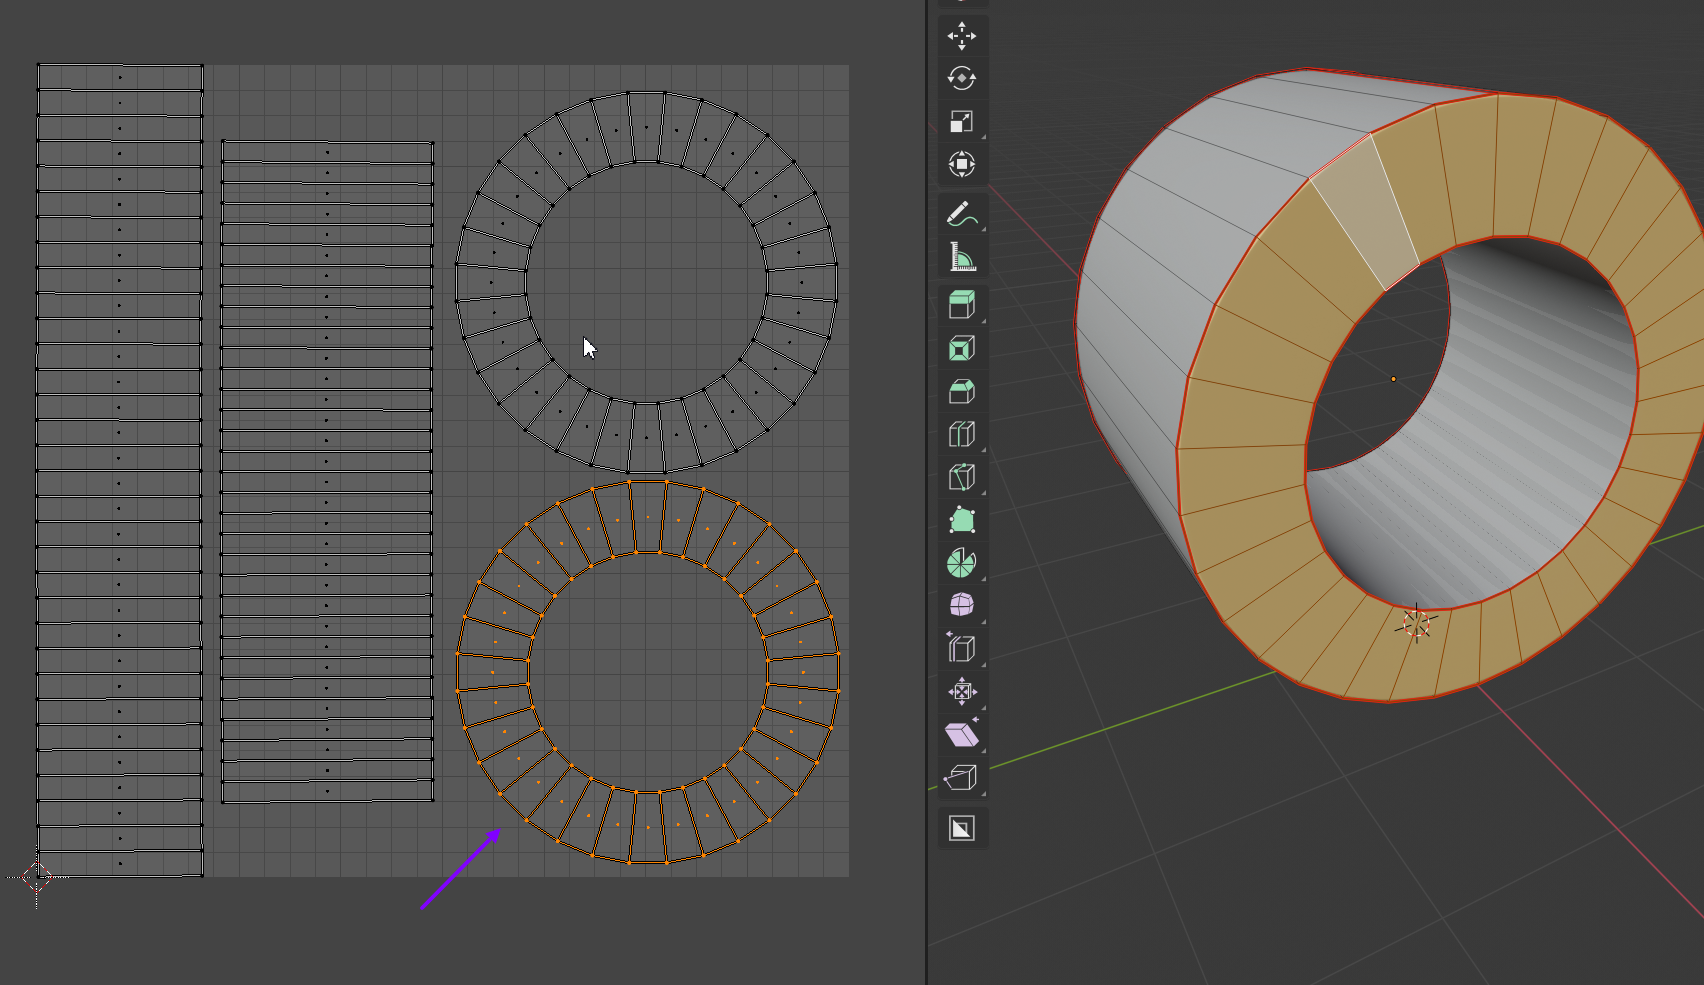Select the Spin tool
This screenshot has width=1704, height=985.
[x=962, y=563]
